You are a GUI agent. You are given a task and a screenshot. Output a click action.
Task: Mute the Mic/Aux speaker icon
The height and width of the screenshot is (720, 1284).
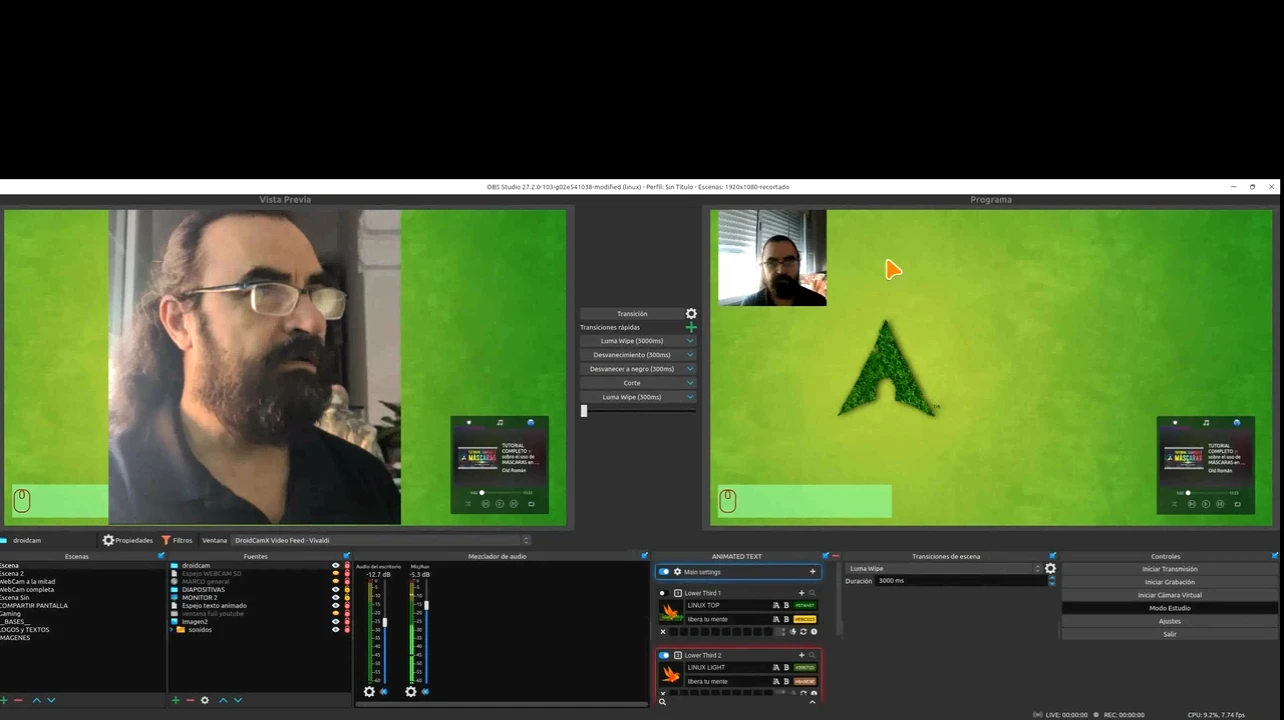coord(425,691)
